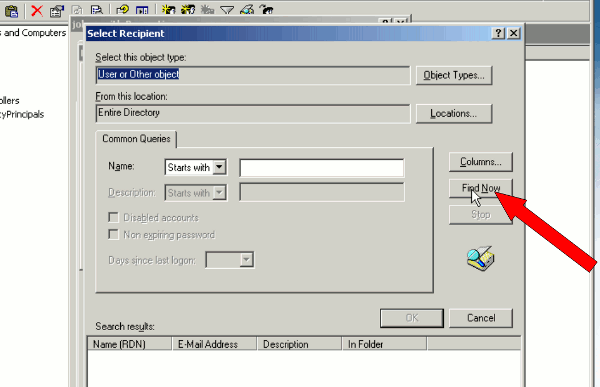Click the Export List toolbar icon
This screenshot has height=387, width=600.
pyautogui.click(x=97, y=10)
